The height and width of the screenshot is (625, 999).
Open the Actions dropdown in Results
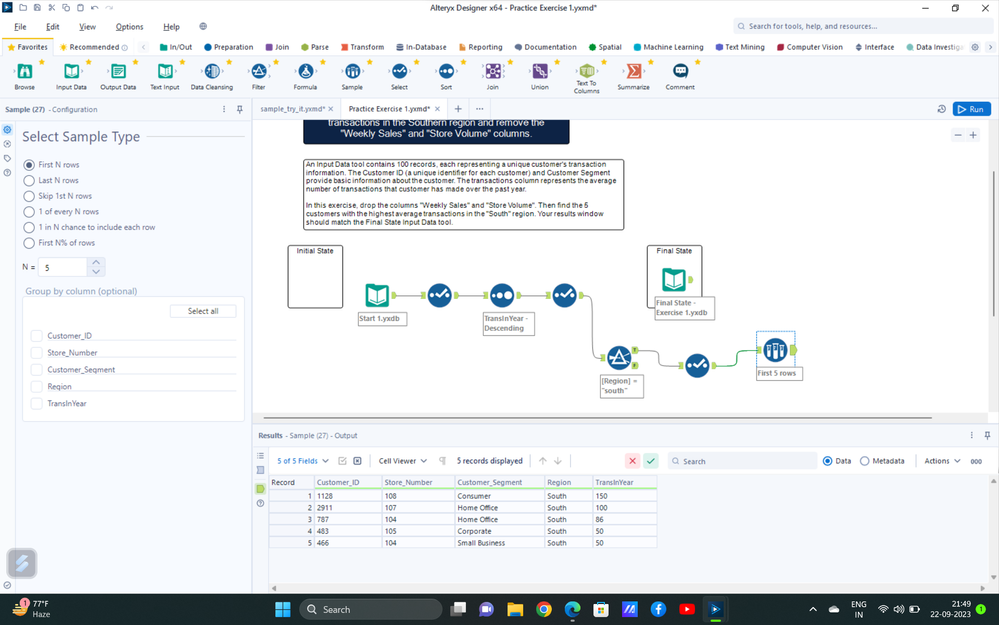942,461
